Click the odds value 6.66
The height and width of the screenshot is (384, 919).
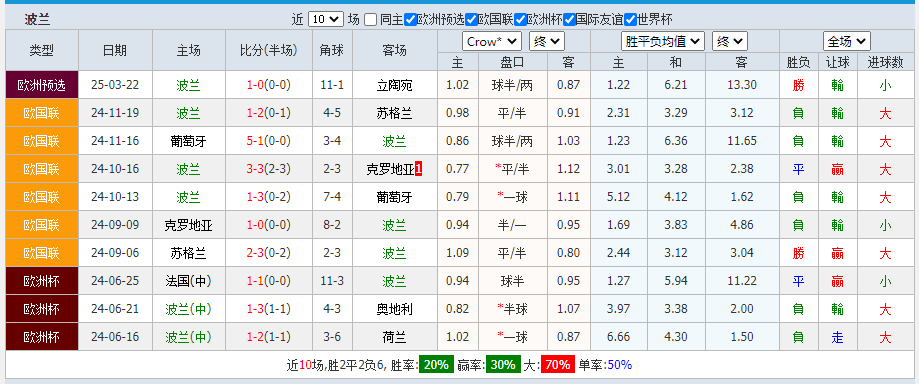click(619, 337)
